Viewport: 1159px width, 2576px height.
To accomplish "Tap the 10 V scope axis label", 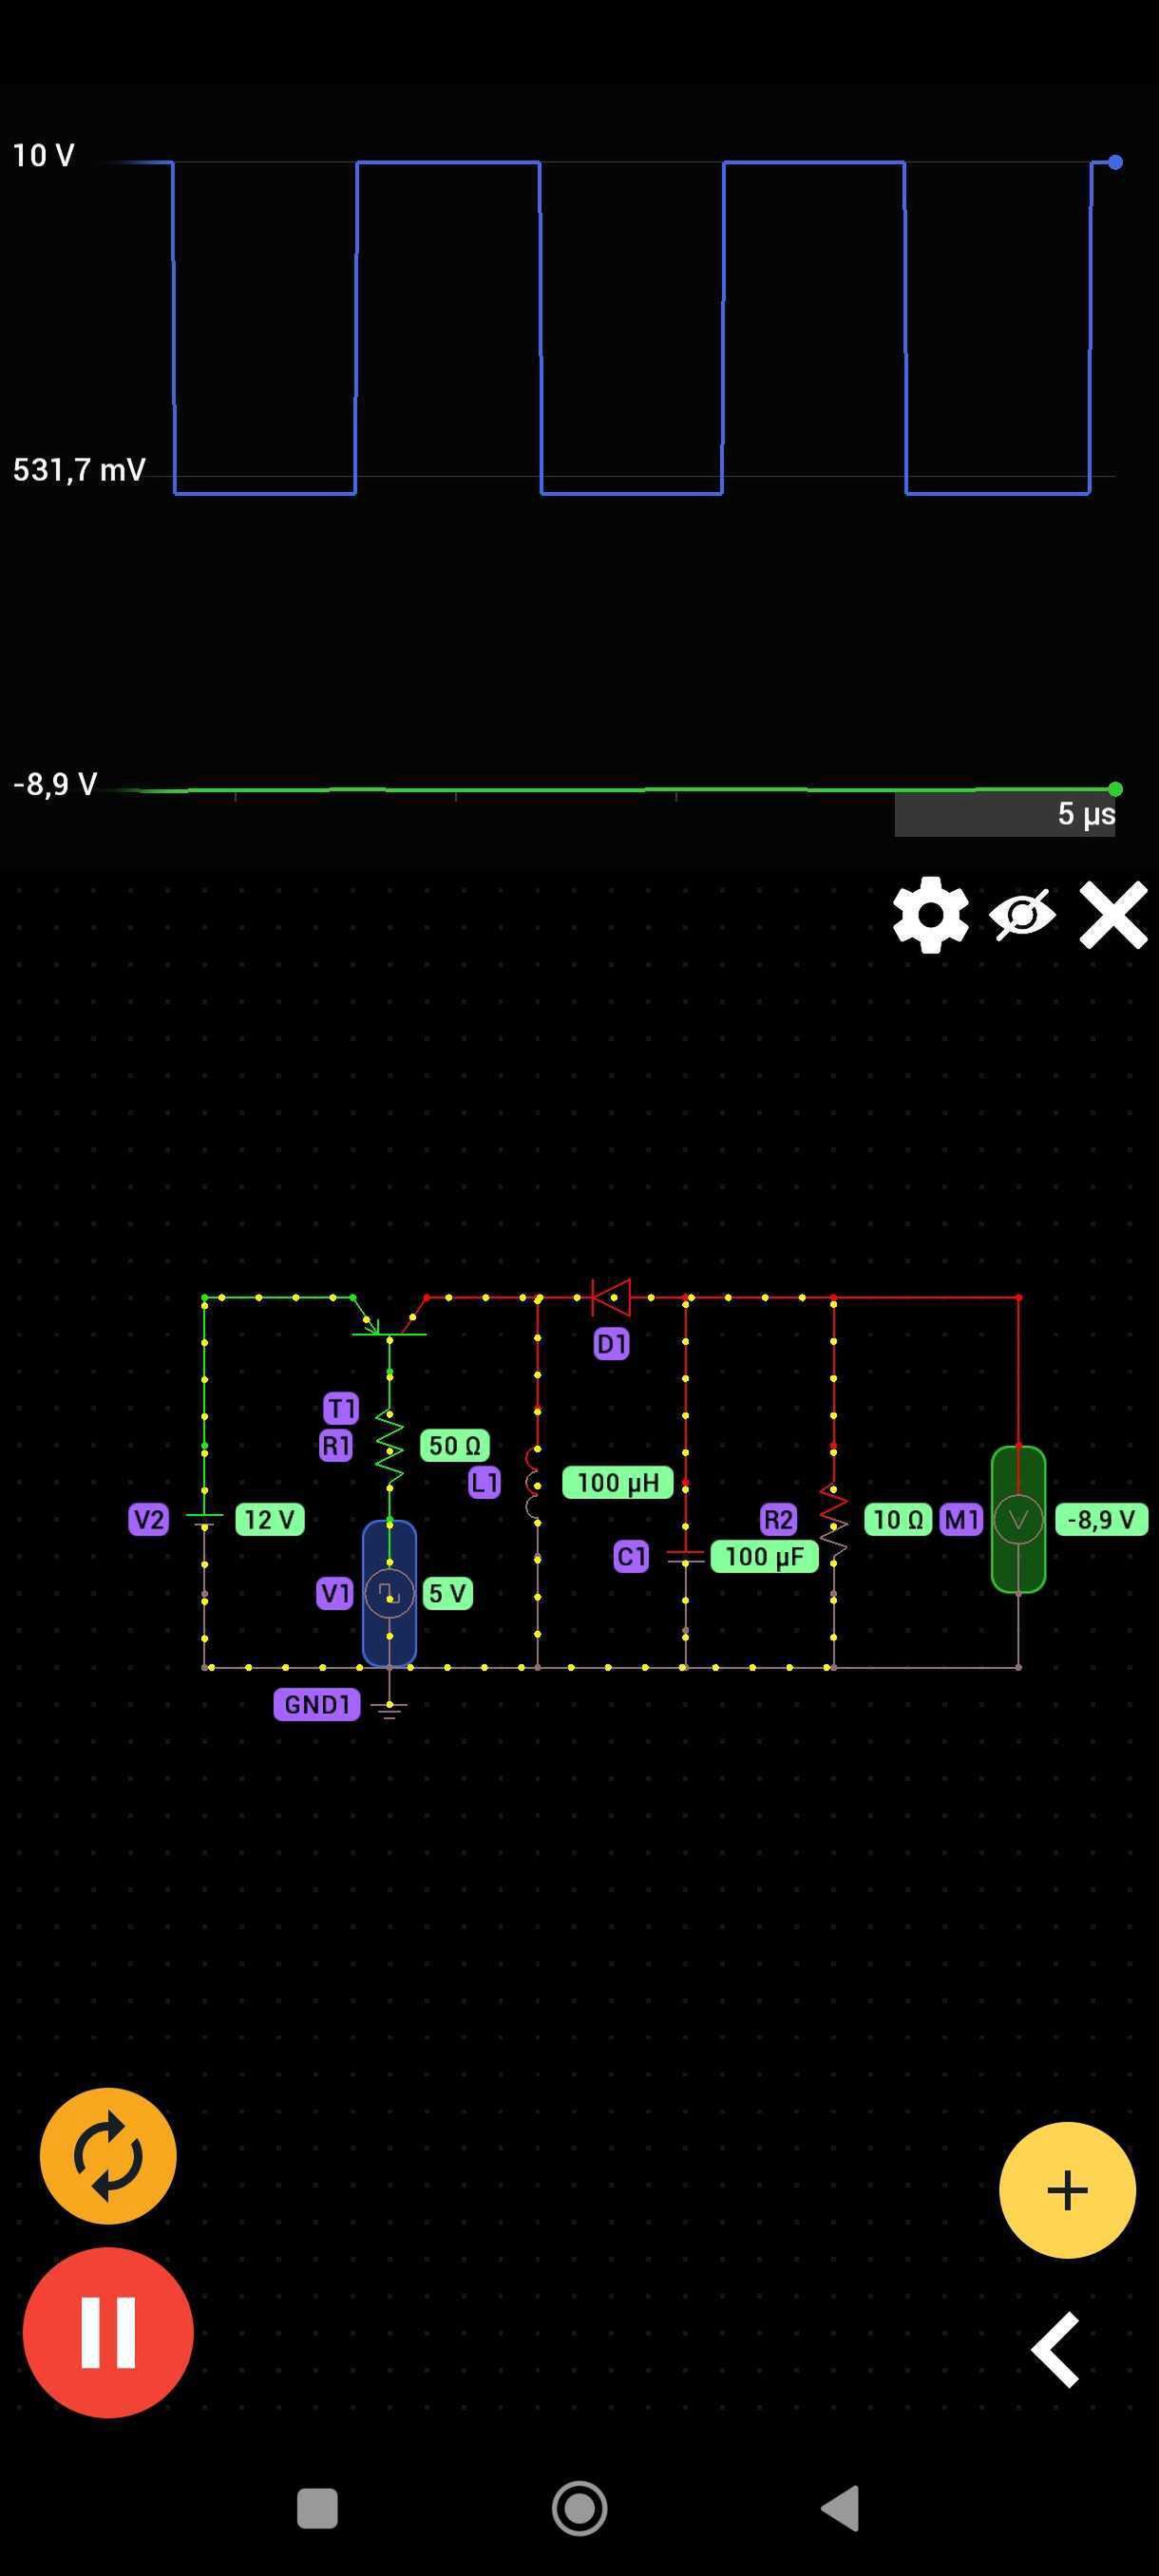I will (x=43, y=156).
